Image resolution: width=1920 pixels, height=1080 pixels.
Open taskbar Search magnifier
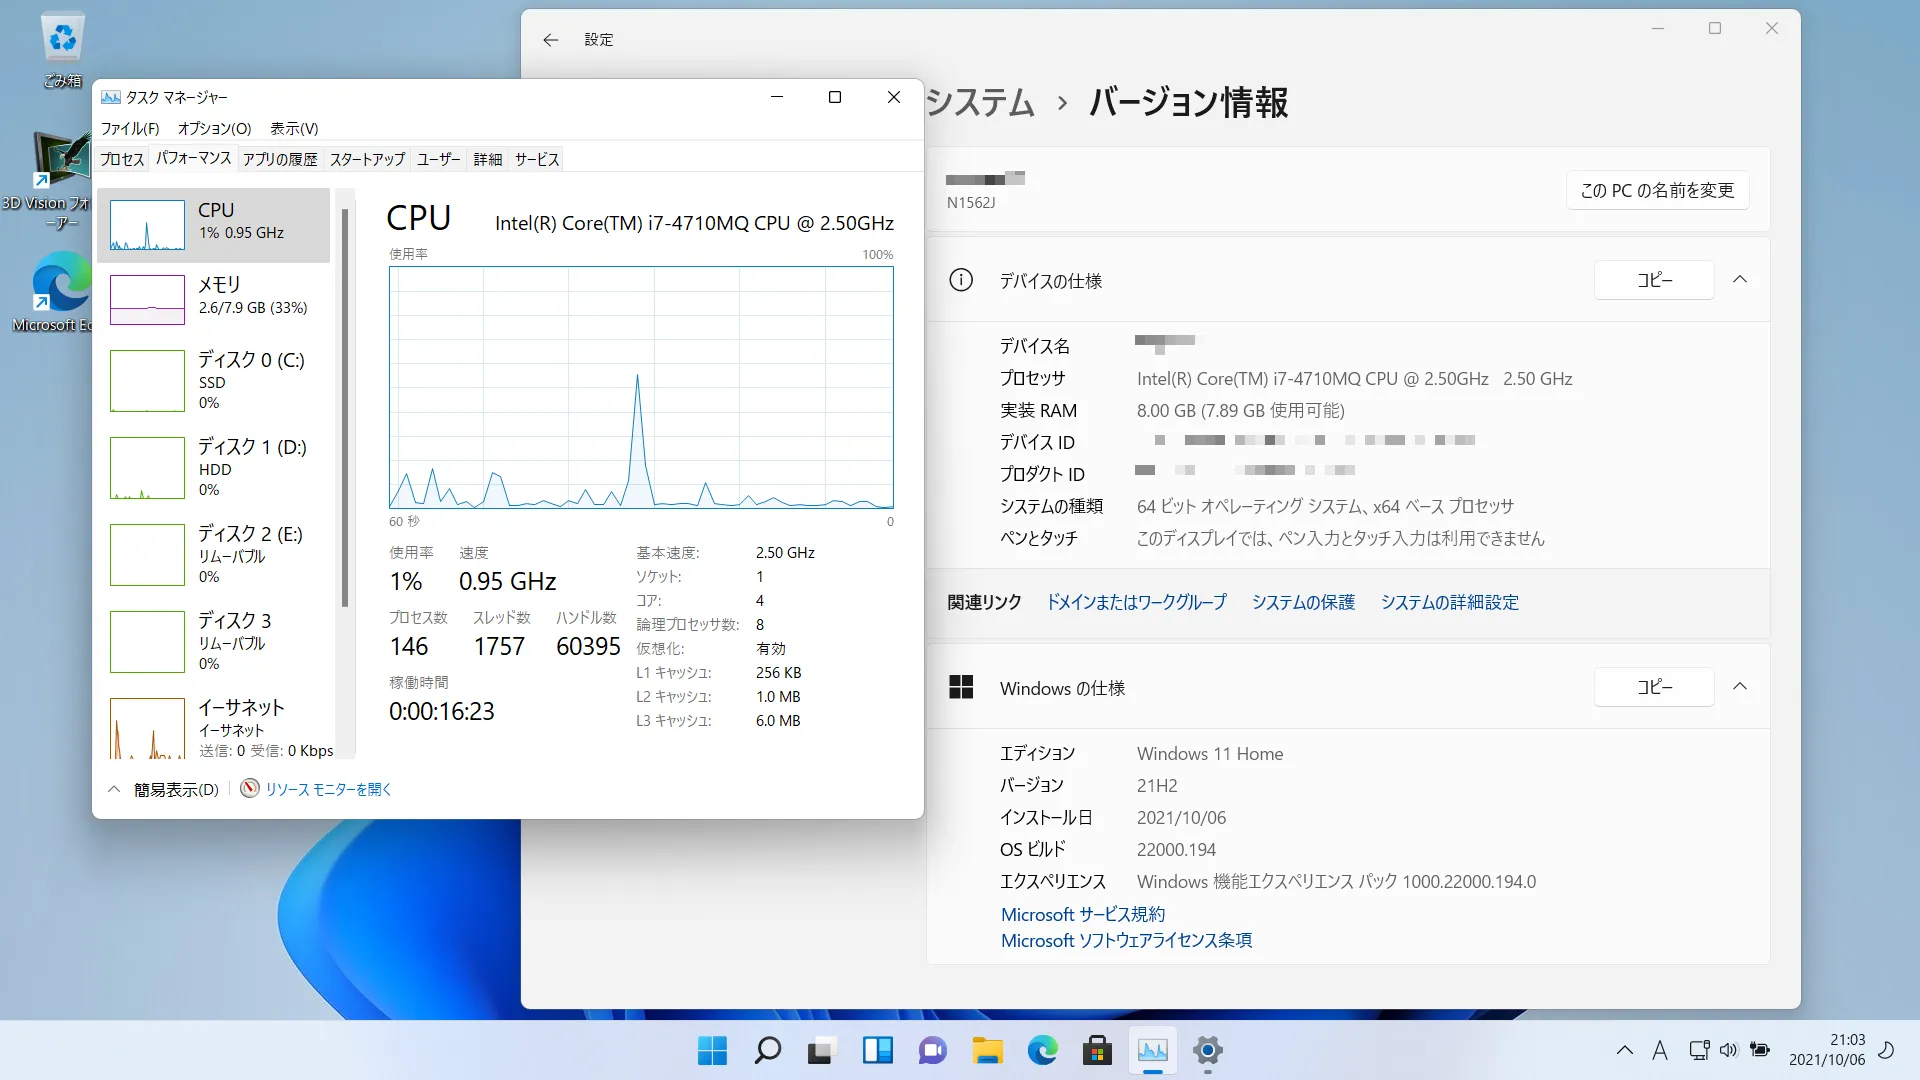click(767, 1050)
